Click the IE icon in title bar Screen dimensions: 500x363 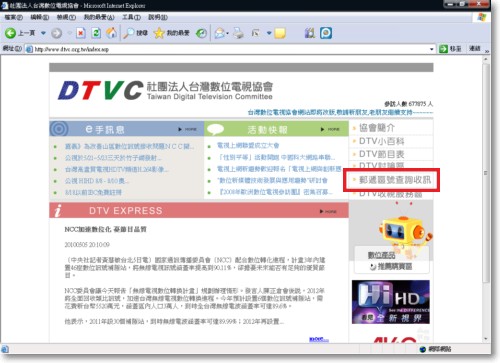[5, 5]
